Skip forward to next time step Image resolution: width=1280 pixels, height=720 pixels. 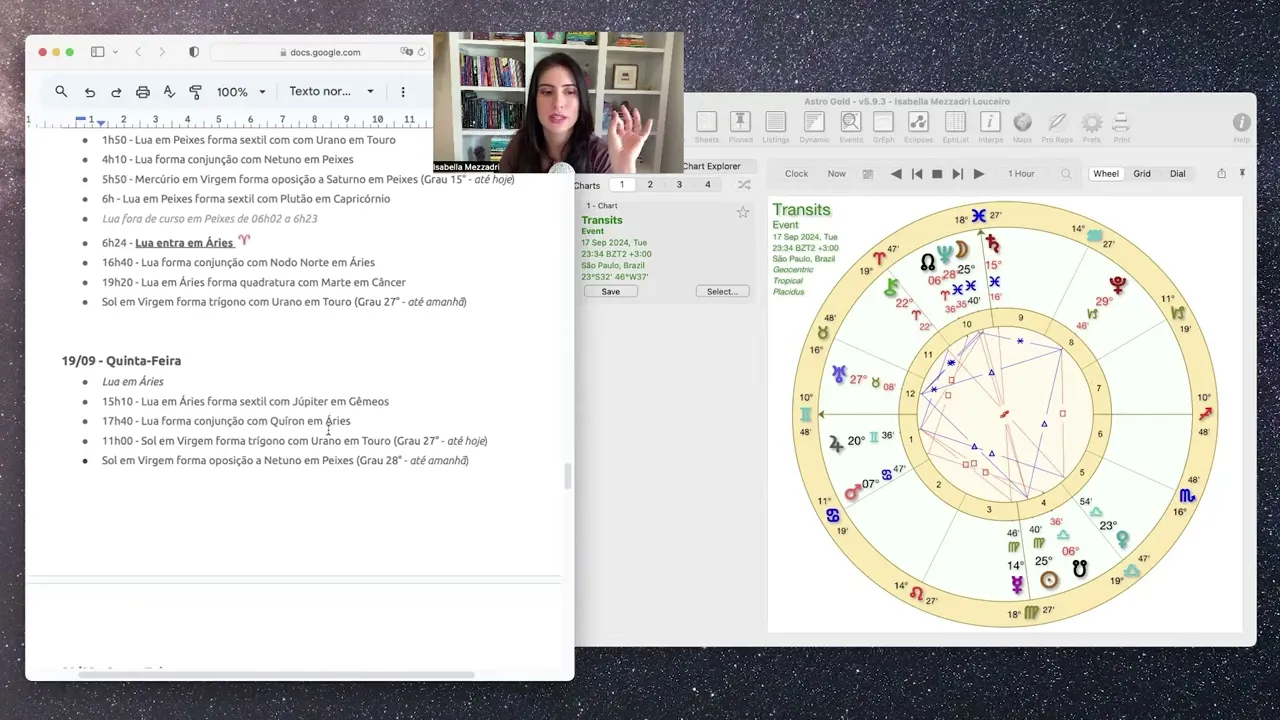957,174
